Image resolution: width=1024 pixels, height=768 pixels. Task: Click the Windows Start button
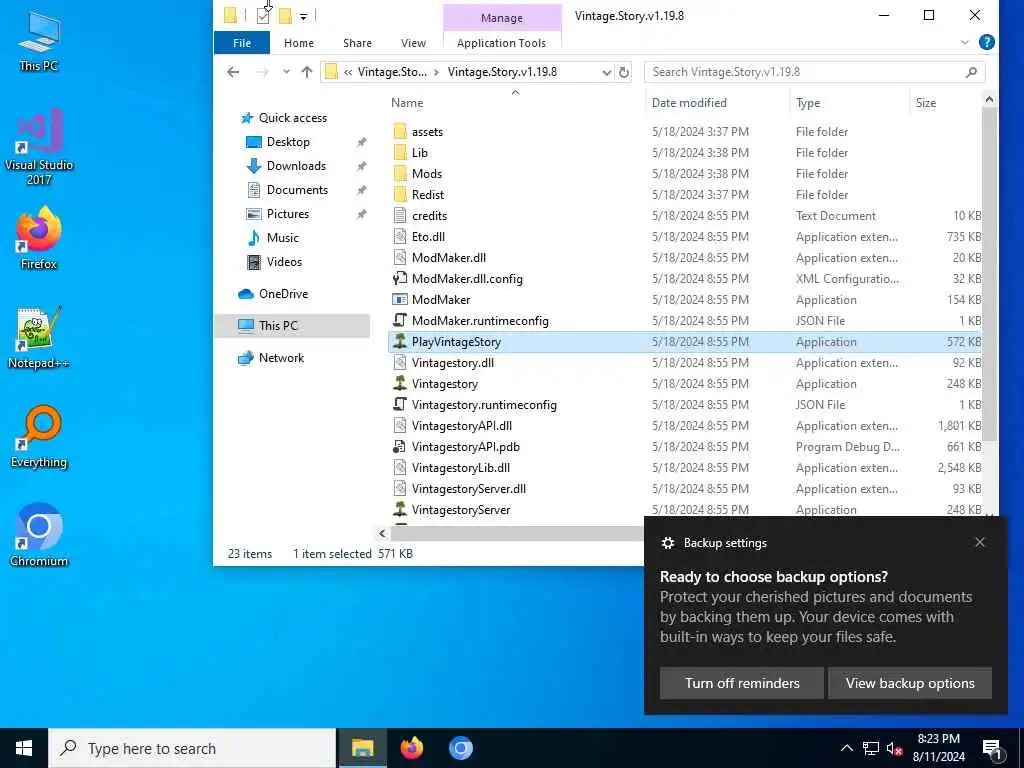[x=24, y=748]
